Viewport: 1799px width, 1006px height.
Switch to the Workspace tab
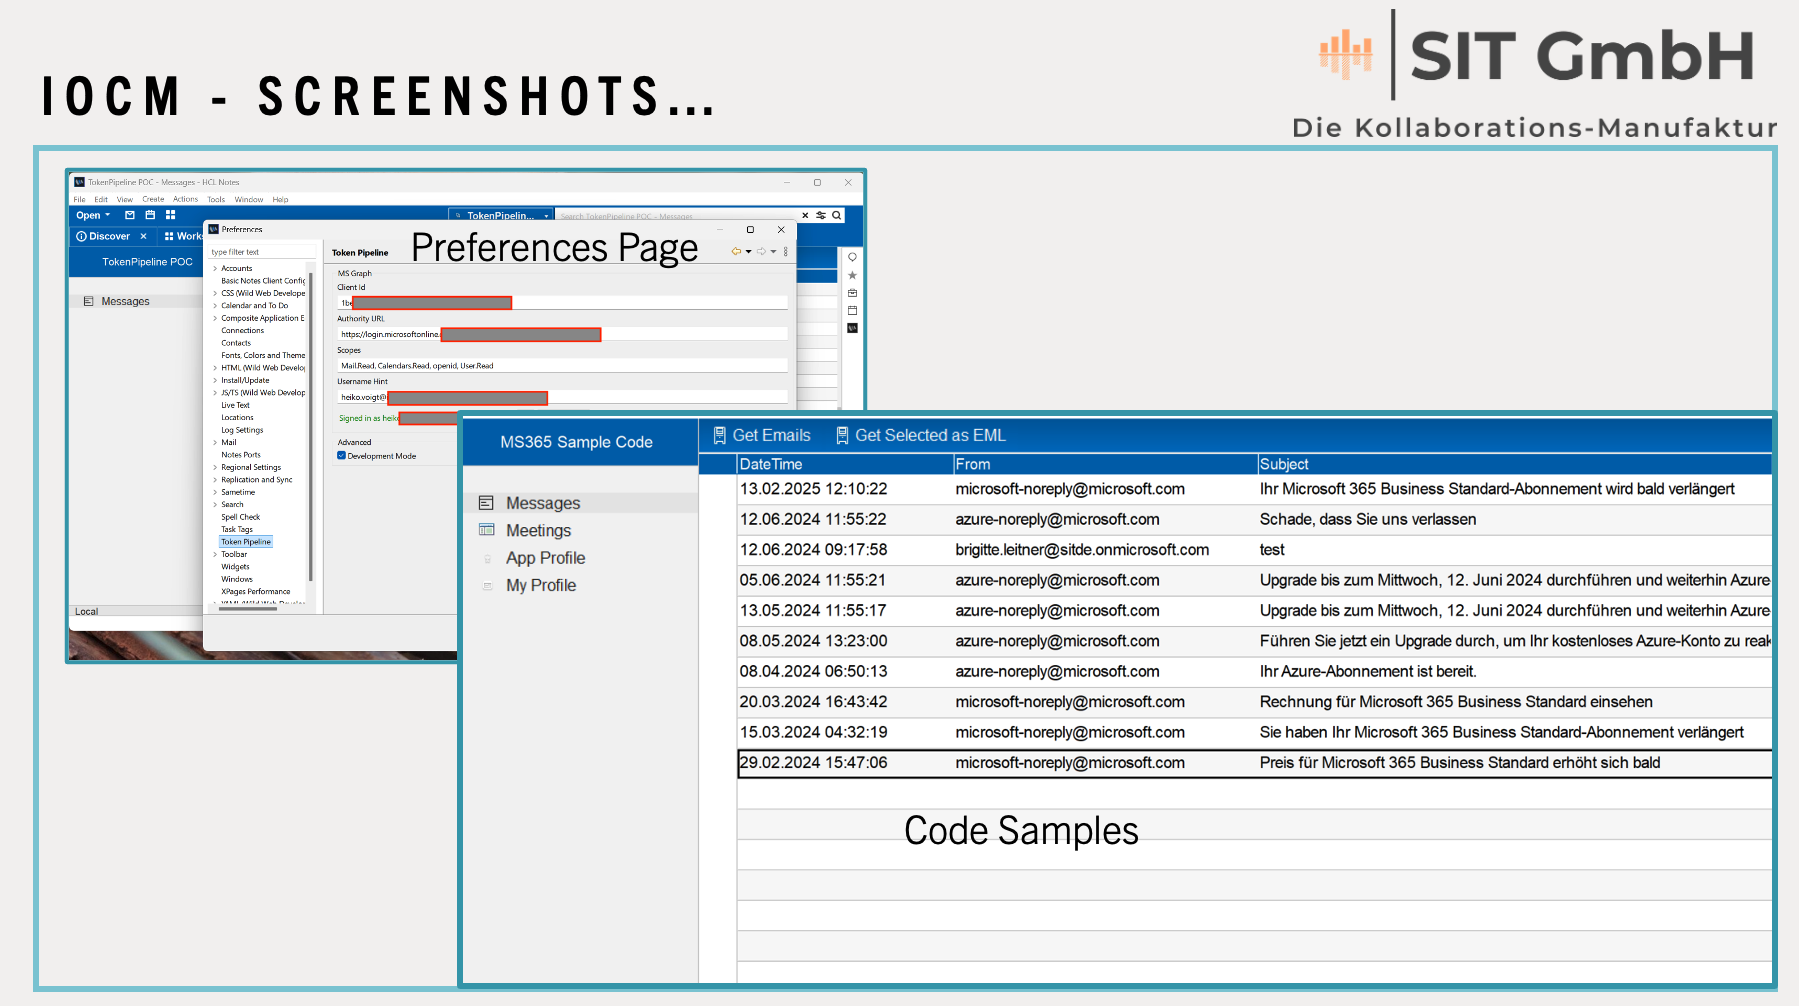tap(184, 236)
